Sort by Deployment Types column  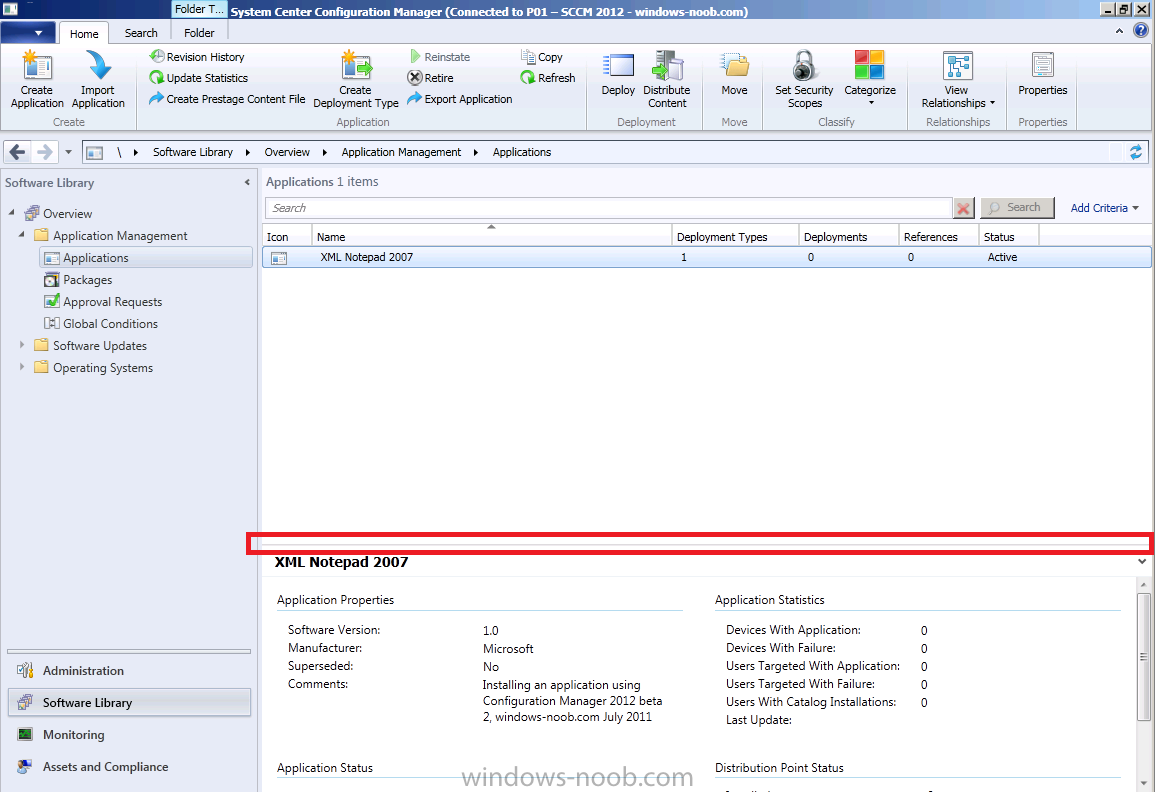pos(735,236)
